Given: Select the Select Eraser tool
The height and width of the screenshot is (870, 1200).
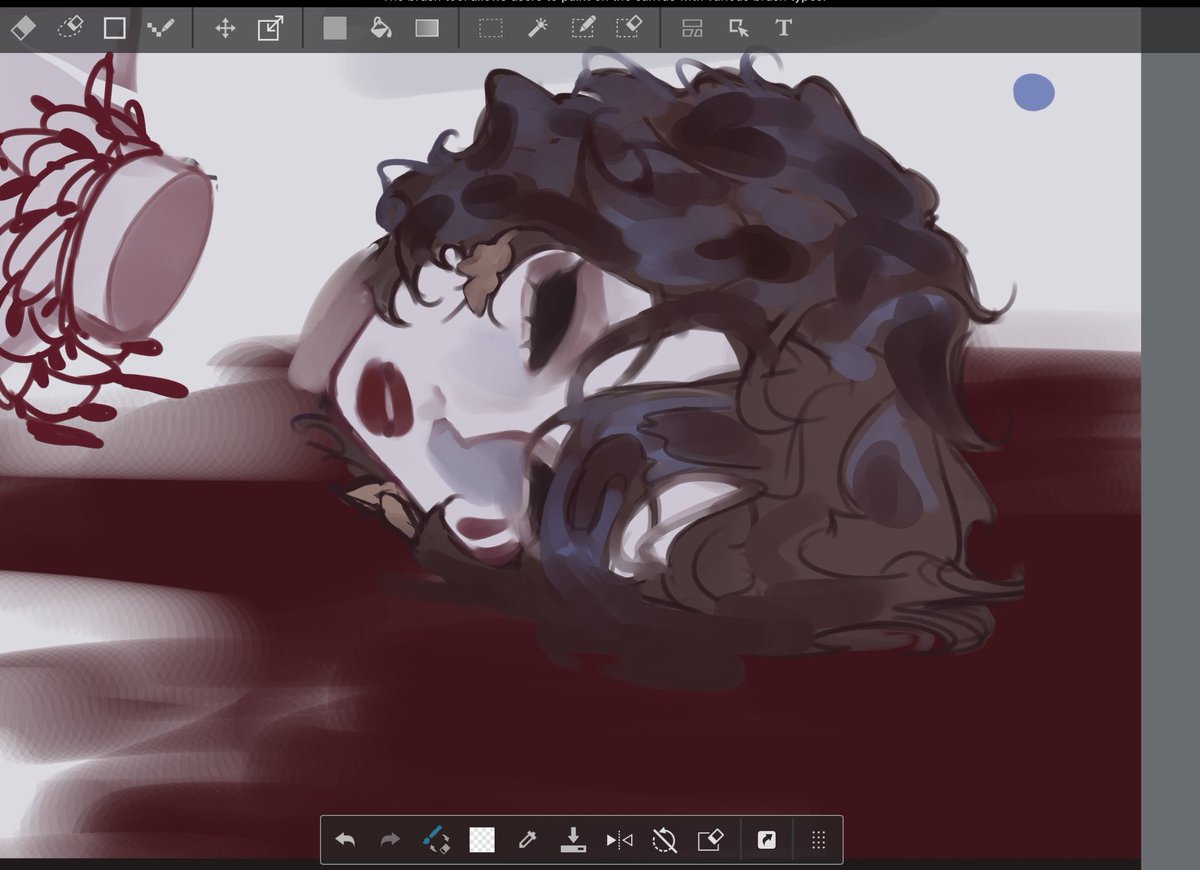Looking at the screenshot, I should 629,28.
